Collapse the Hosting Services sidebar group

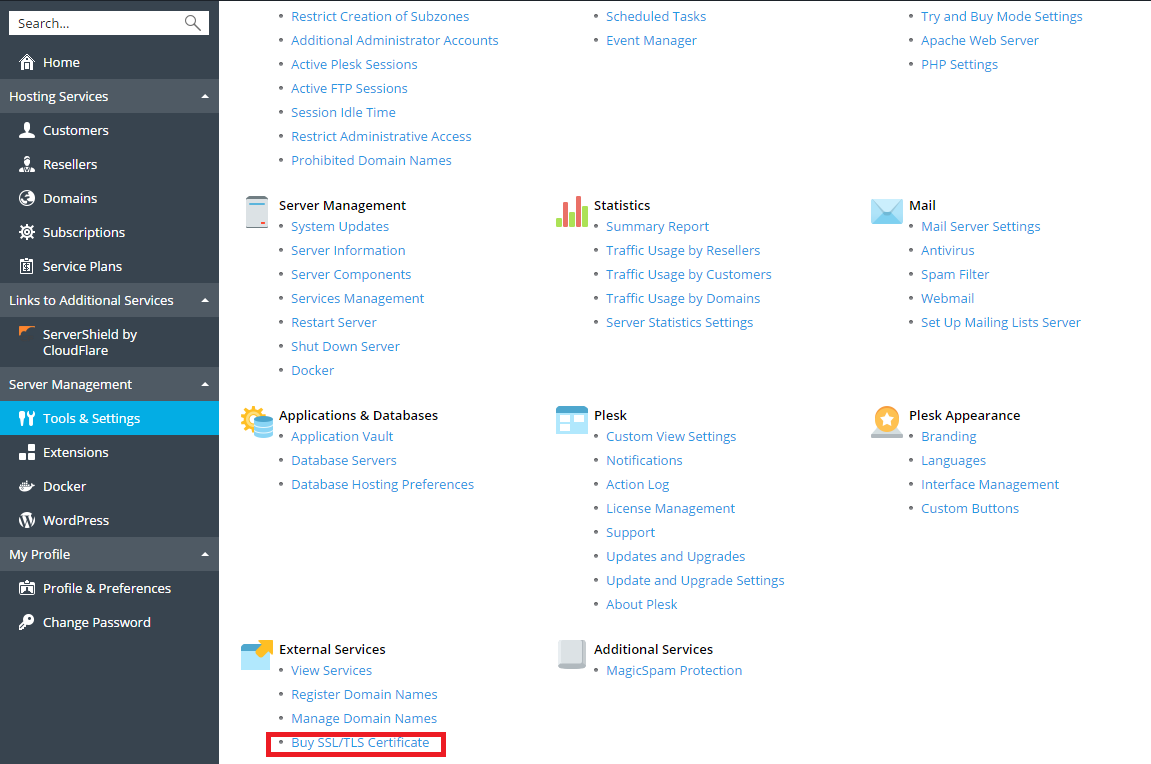coord(205,97)
